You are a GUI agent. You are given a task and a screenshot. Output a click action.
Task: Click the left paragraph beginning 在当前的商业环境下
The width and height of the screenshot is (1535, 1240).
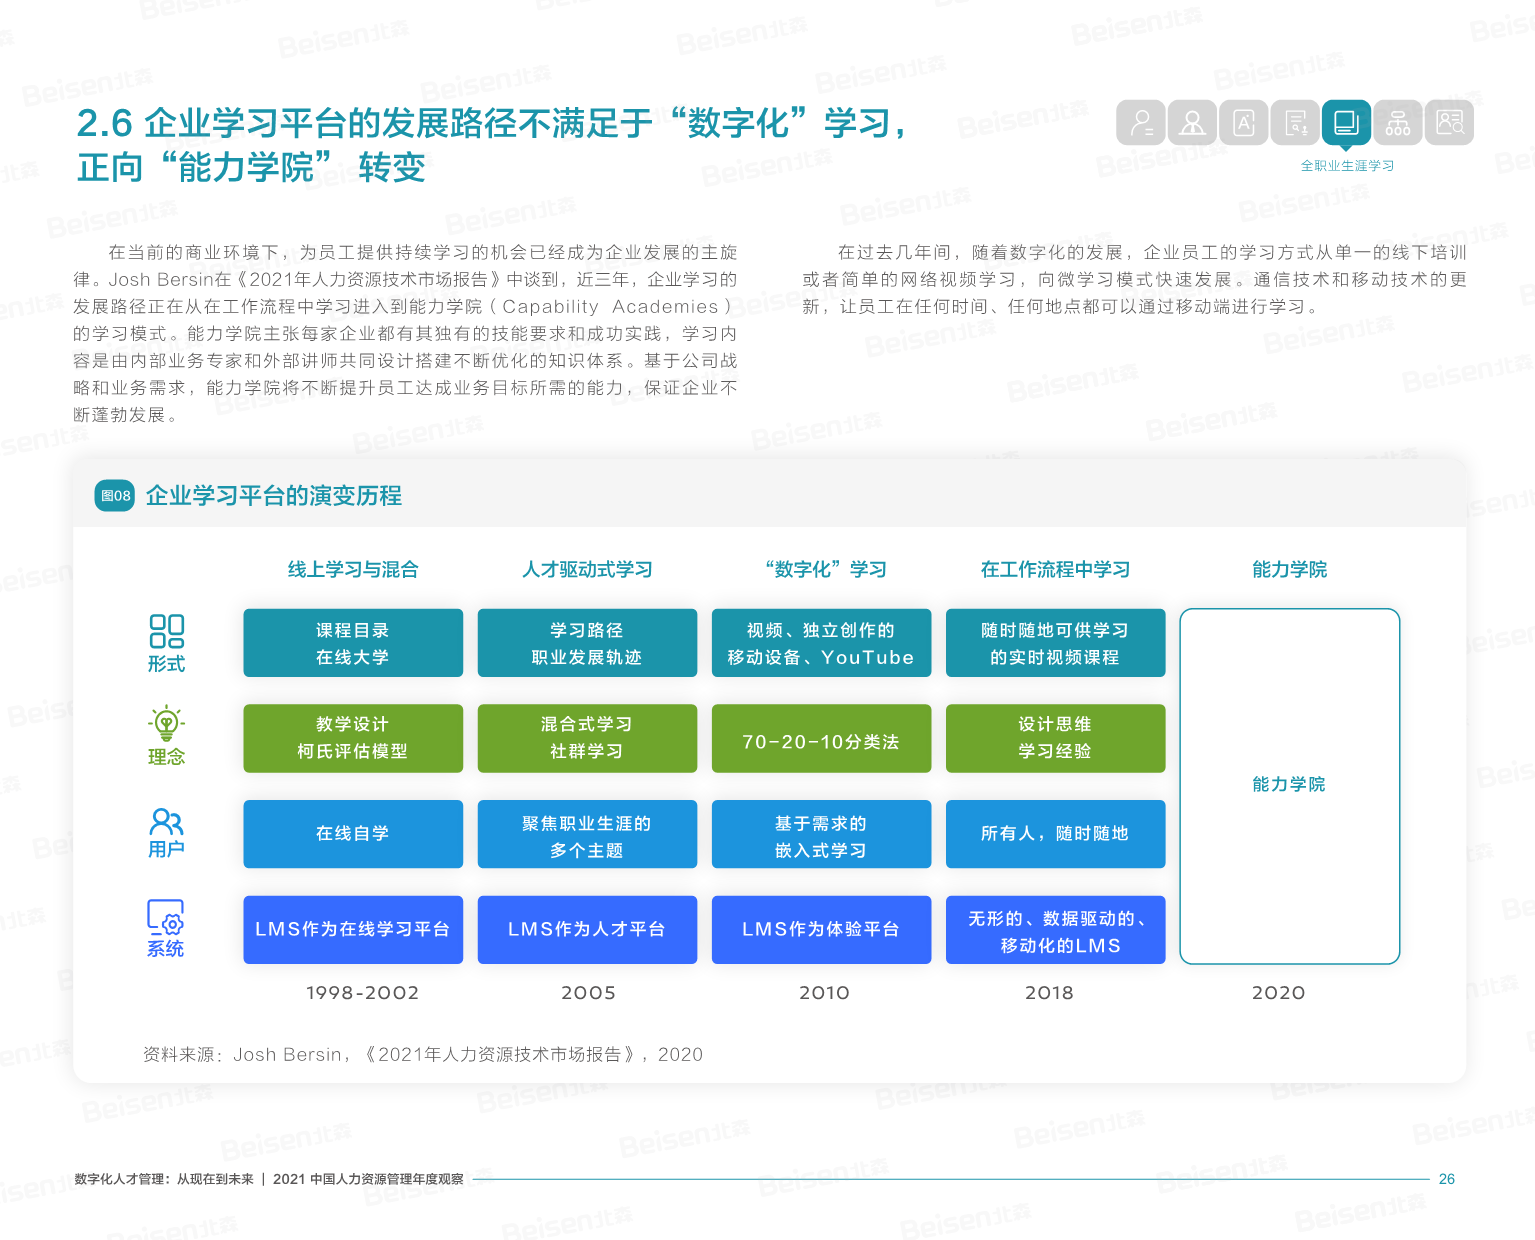(405, 334)
